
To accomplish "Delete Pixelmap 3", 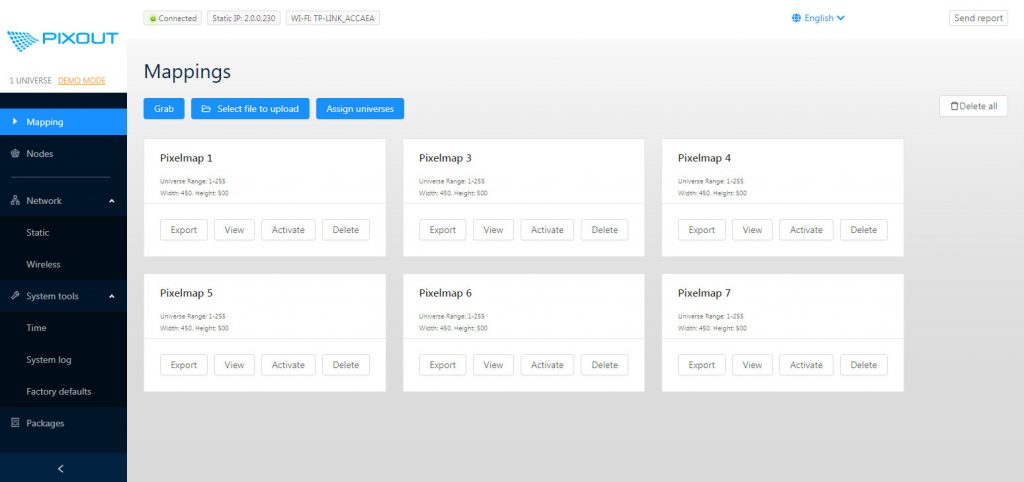I will [605, 230].
